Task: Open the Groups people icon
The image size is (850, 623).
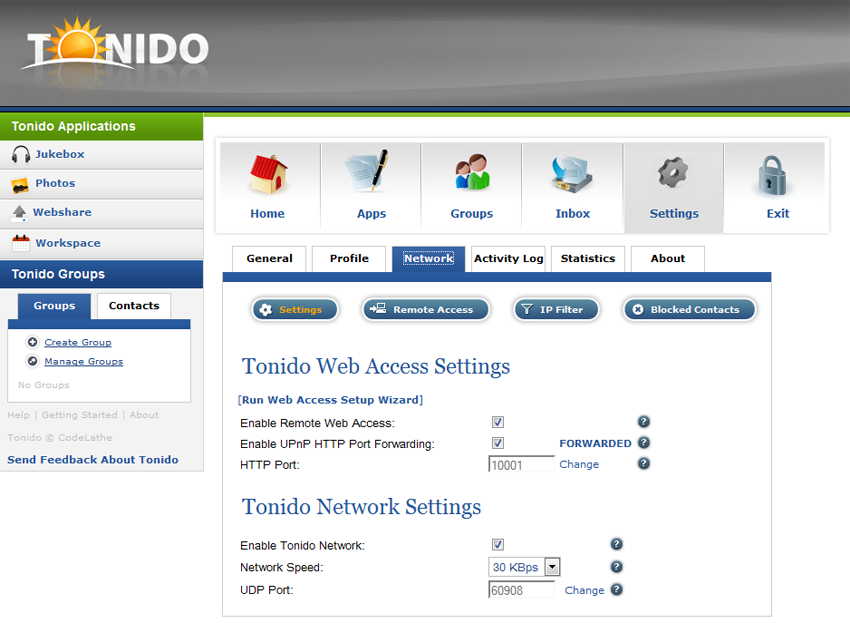Action: tap(472, 172)
